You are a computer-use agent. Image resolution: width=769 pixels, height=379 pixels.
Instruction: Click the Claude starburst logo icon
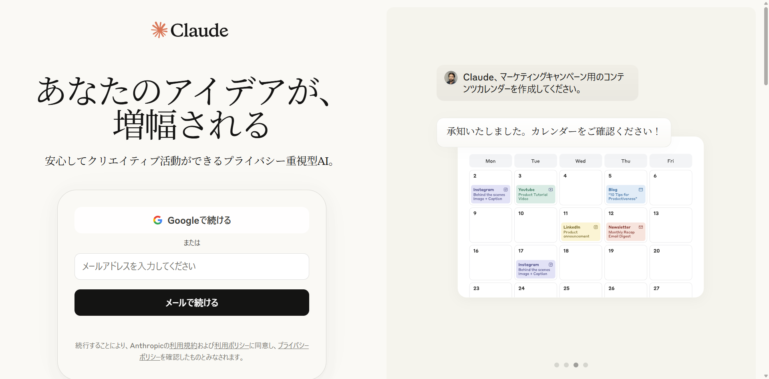coord(159,30)
